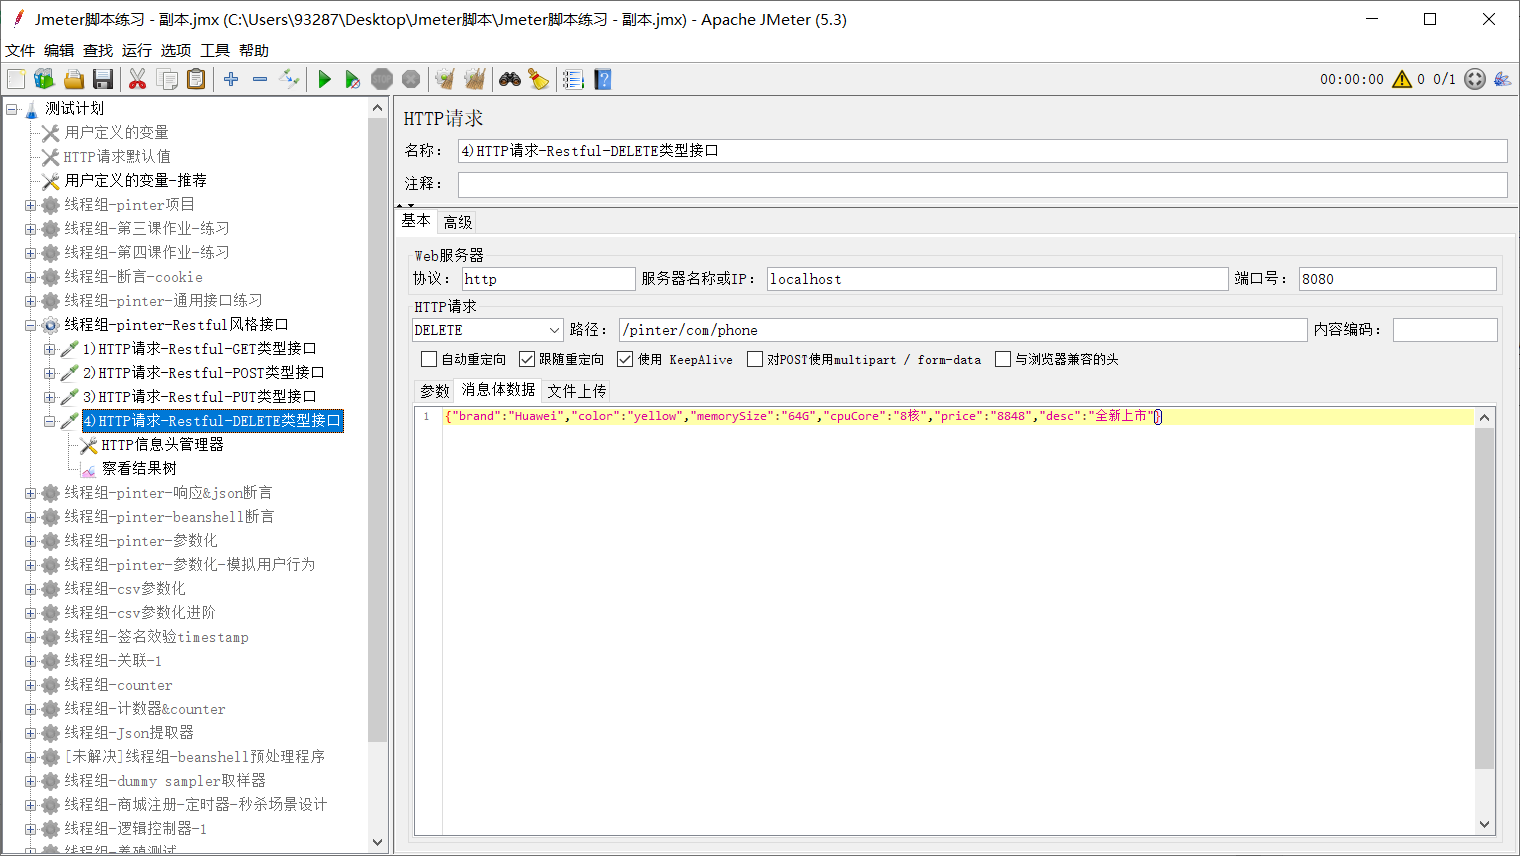Switch to the 文件上传 tab
1520x856 pixels.
pyautogui.click(x=577, y=391)
